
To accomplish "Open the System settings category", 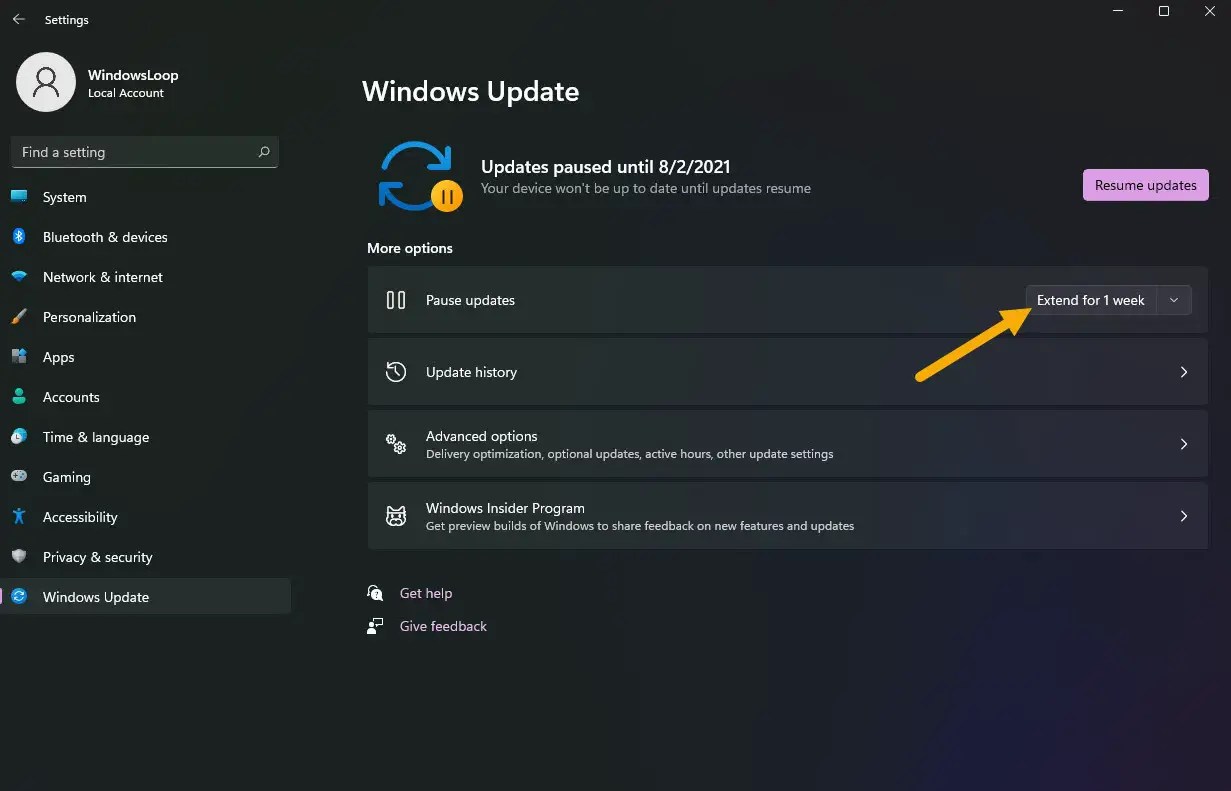I will [146, 197].
